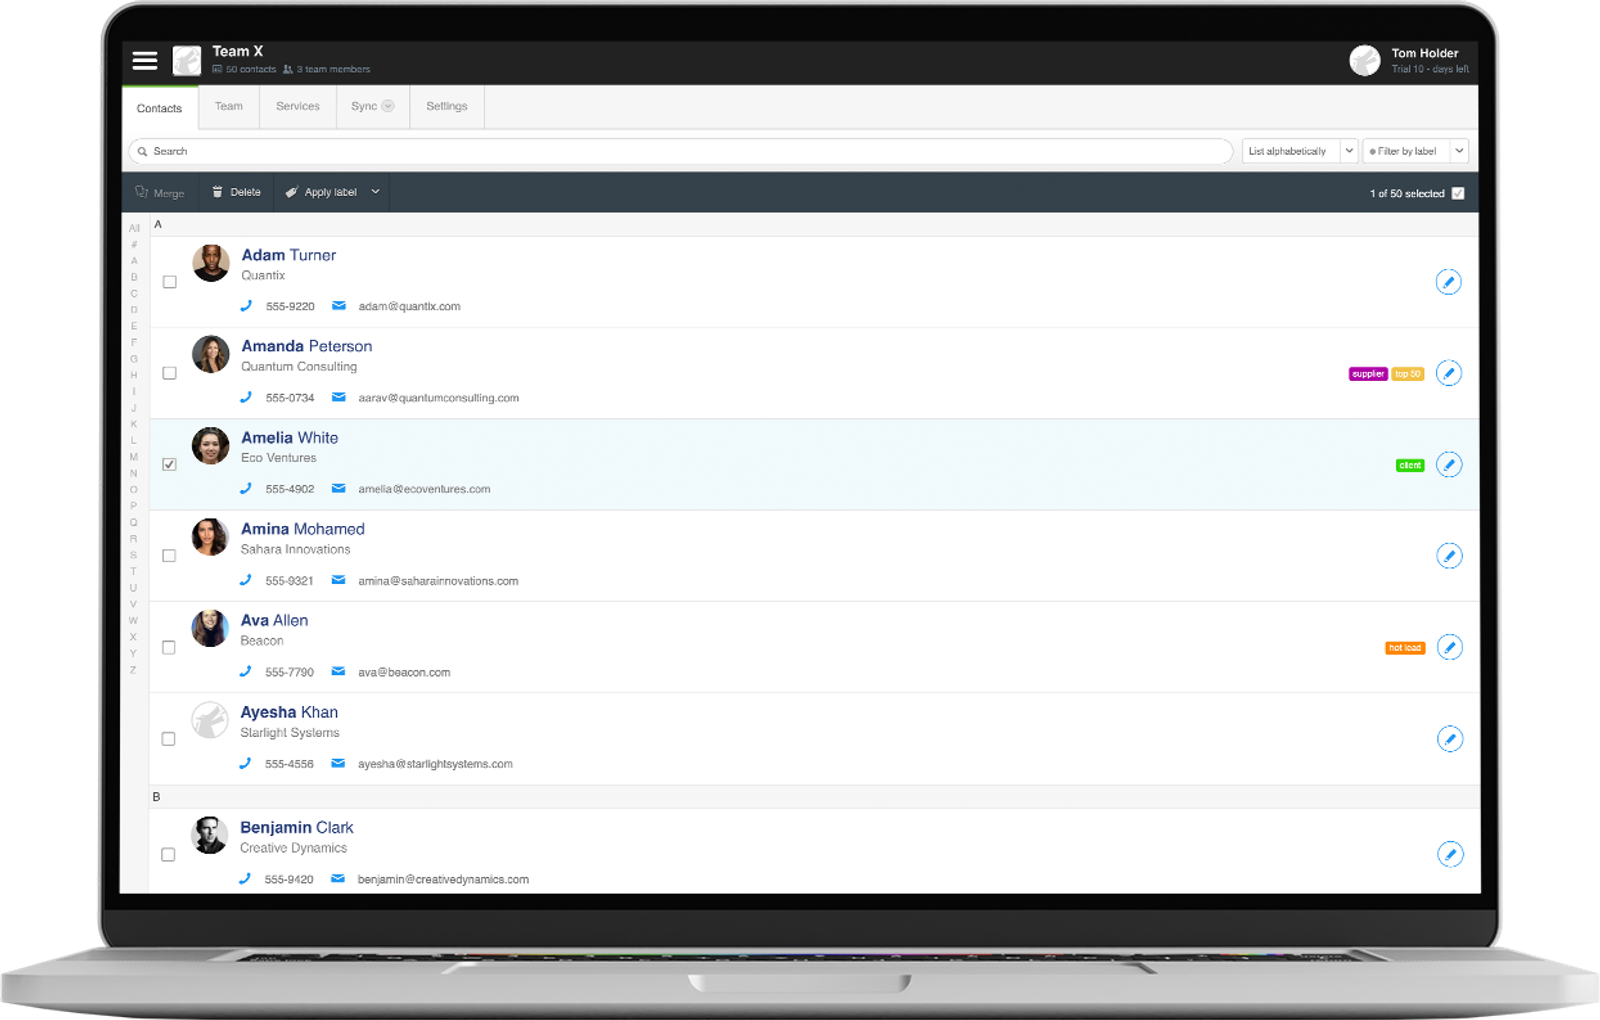Click phone number 555-7790
The height and width of the screenshot is (1020, 1600).
coord(290,673)
